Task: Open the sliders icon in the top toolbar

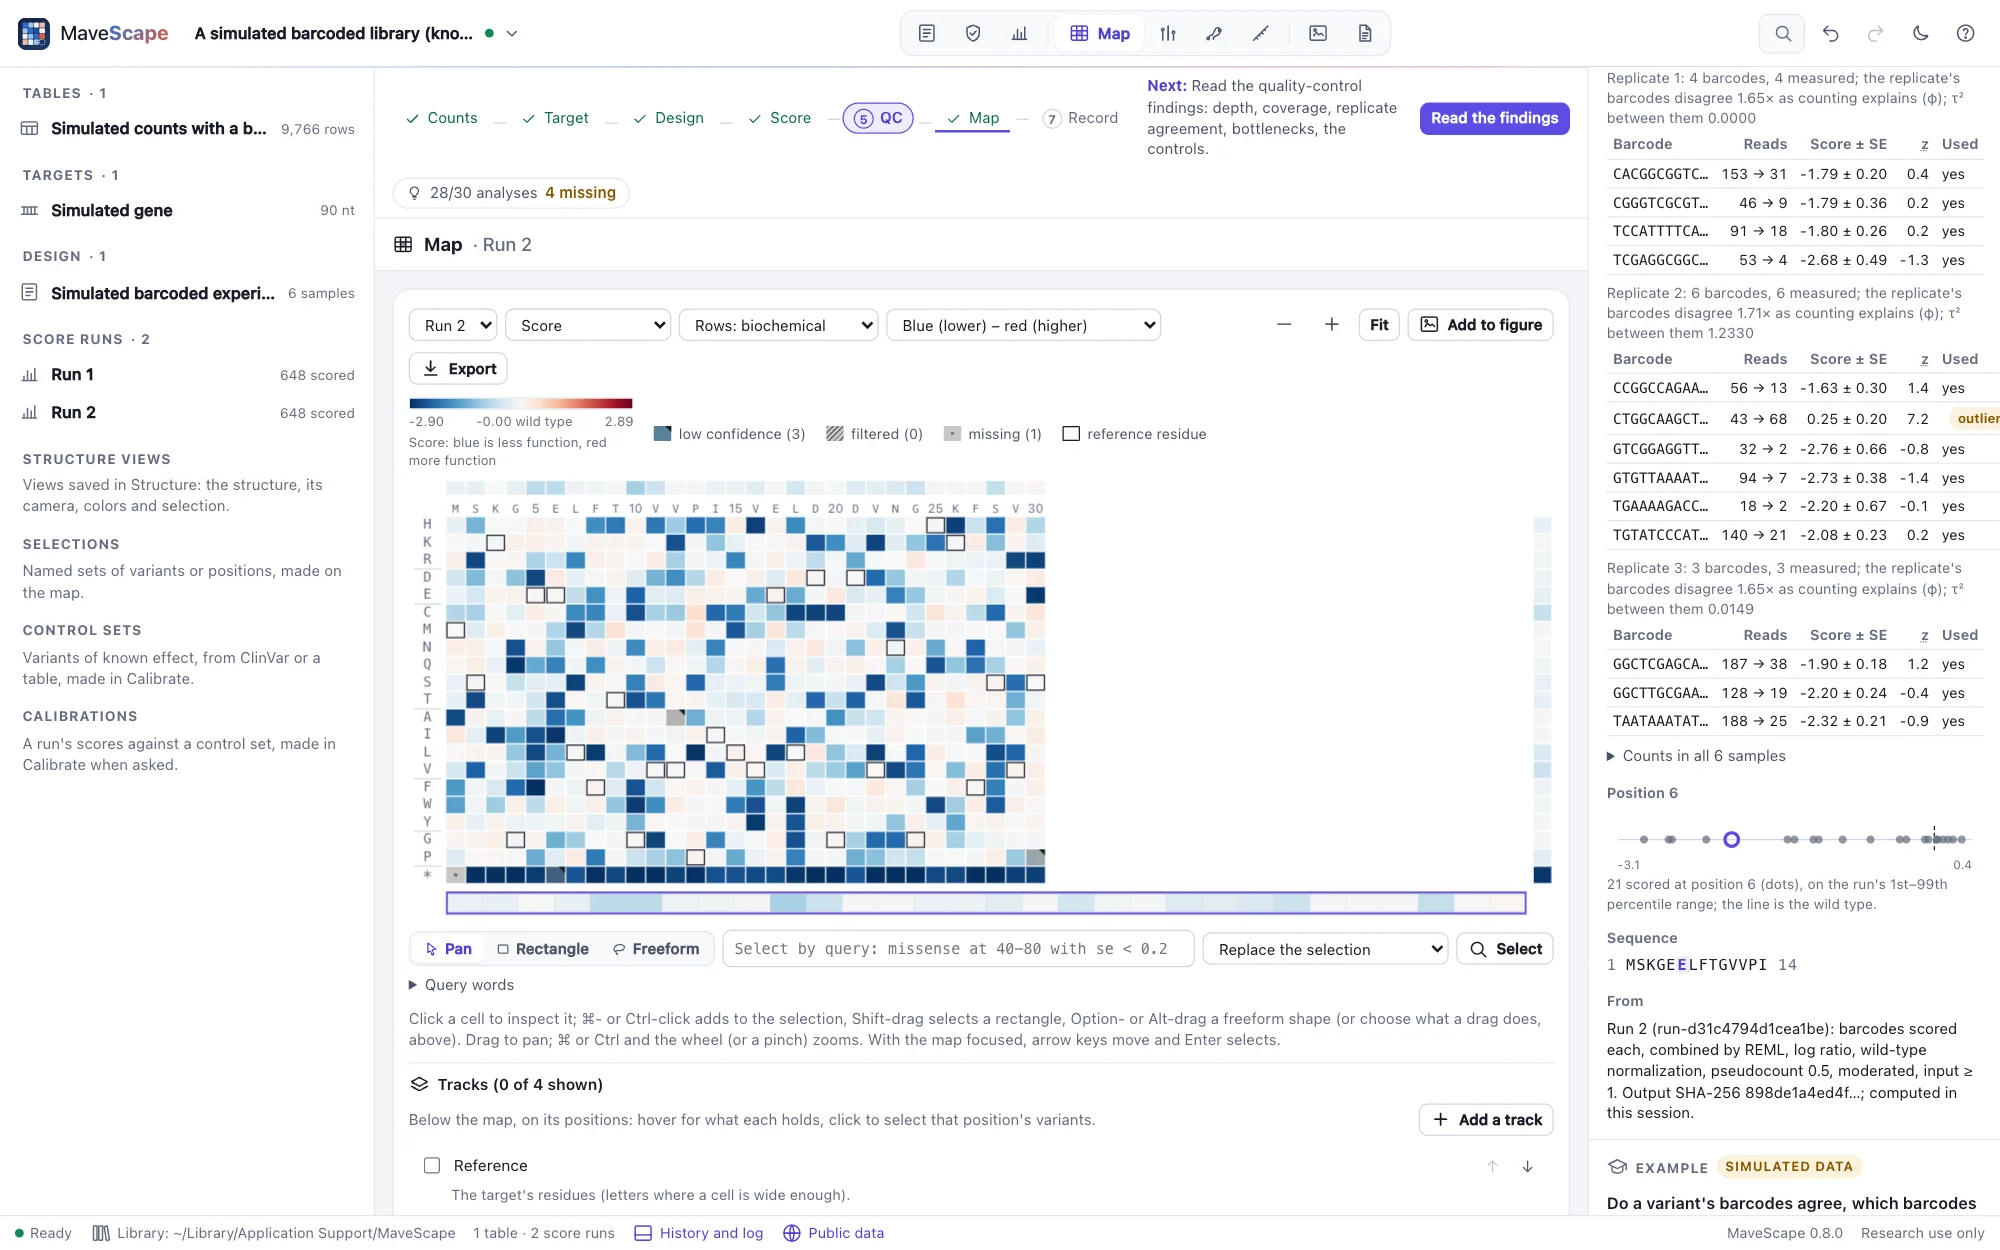Action: click(x=1167, y=33)
